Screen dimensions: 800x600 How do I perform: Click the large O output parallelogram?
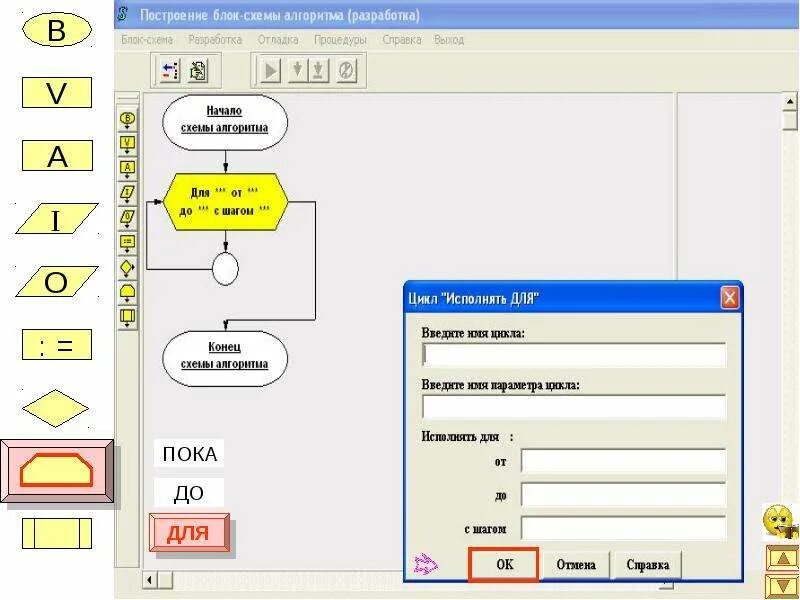pos(57,281)
